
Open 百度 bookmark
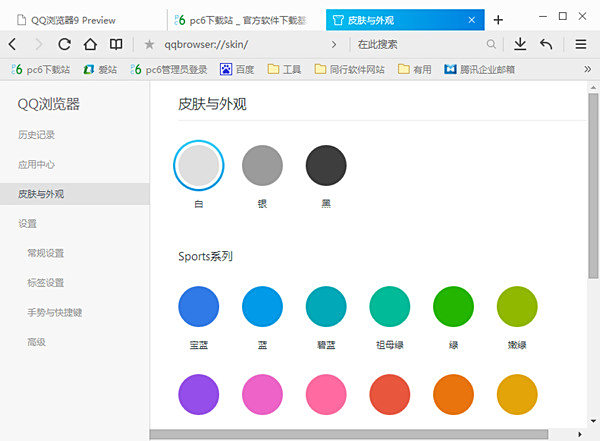[237, 69]
